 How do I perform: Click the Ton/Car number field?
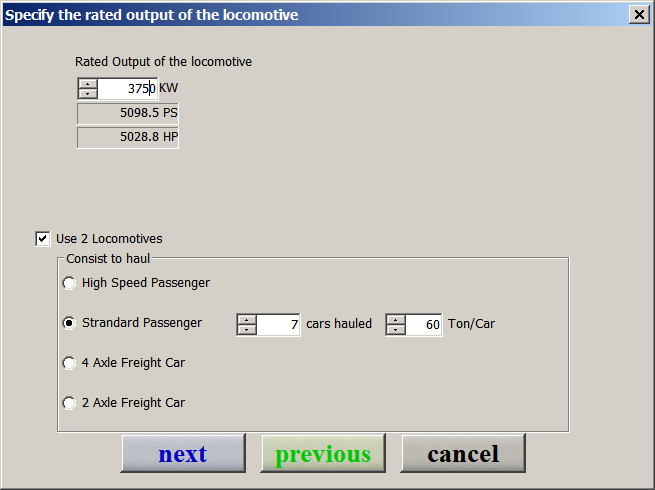424,325
